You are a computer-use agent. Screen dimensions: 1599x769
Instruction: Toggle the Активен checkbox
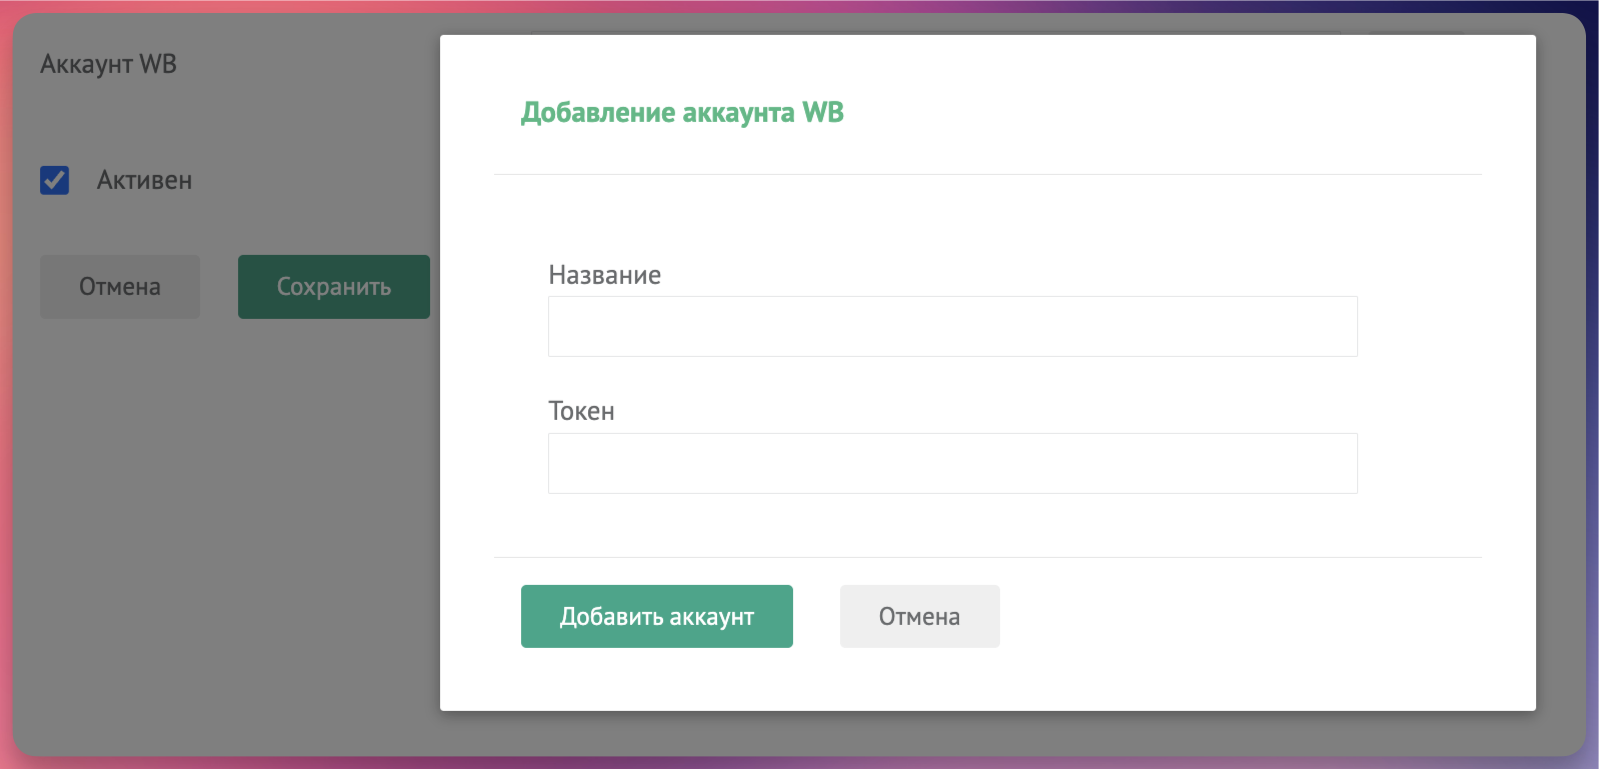click(x=54, y=180)
